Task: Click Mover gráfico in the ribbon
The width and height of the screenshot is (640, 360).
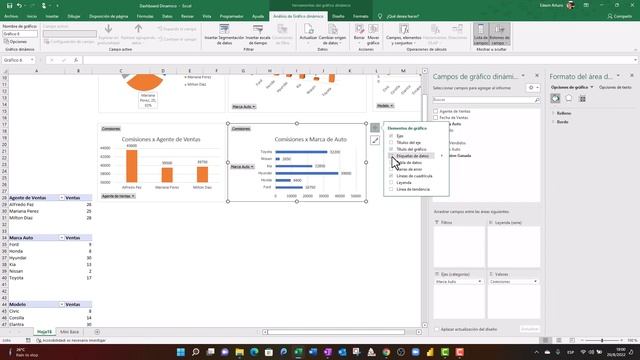Action: click(x=373, y=35)
